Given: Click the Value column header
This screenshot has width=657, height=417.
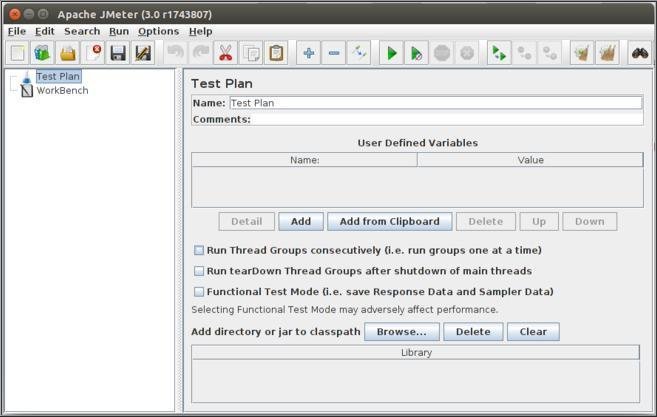Looking at the screenshot, I should (x=530, y=160).
